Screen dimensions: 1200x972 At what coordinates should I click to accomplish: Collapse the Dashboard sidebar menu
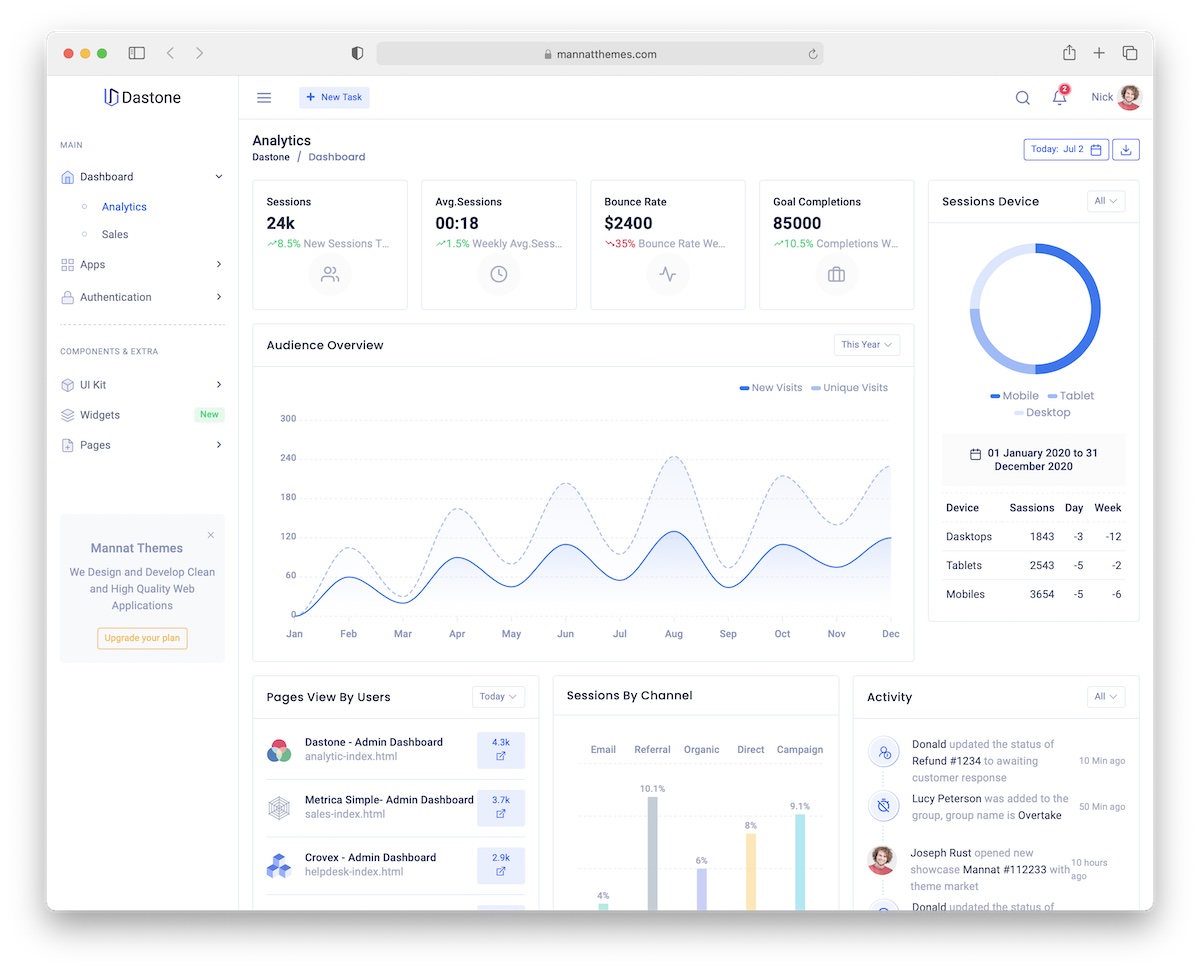[219, 177]
